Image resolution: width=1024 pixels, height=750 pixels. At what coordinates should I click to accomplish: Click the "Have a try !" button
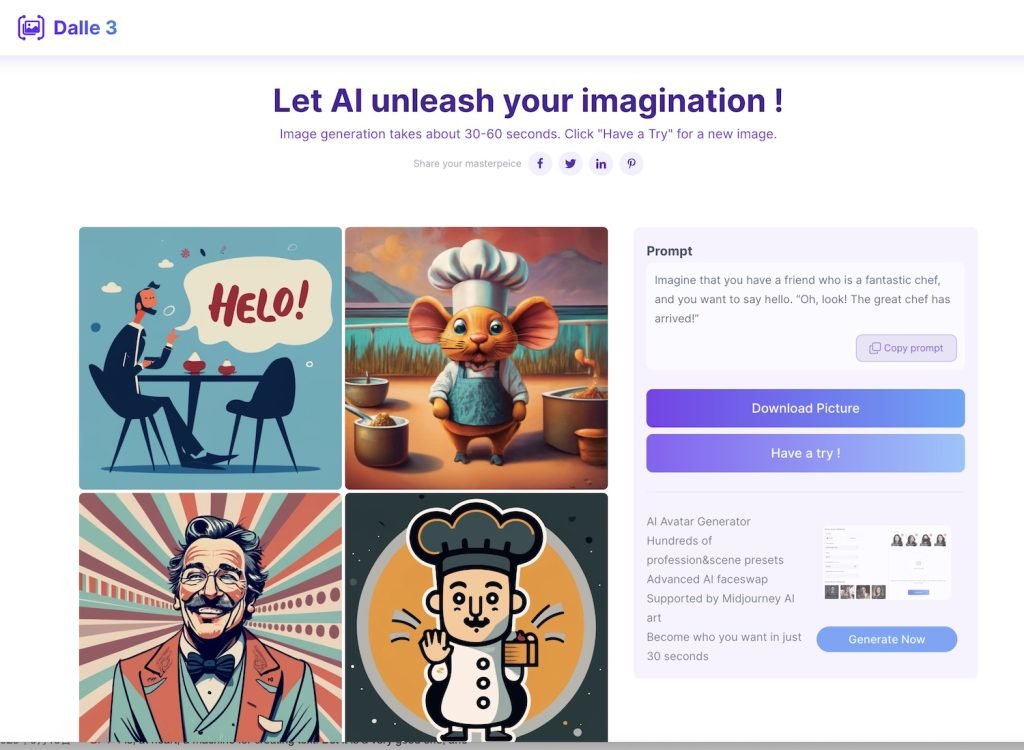pos(805,453)
